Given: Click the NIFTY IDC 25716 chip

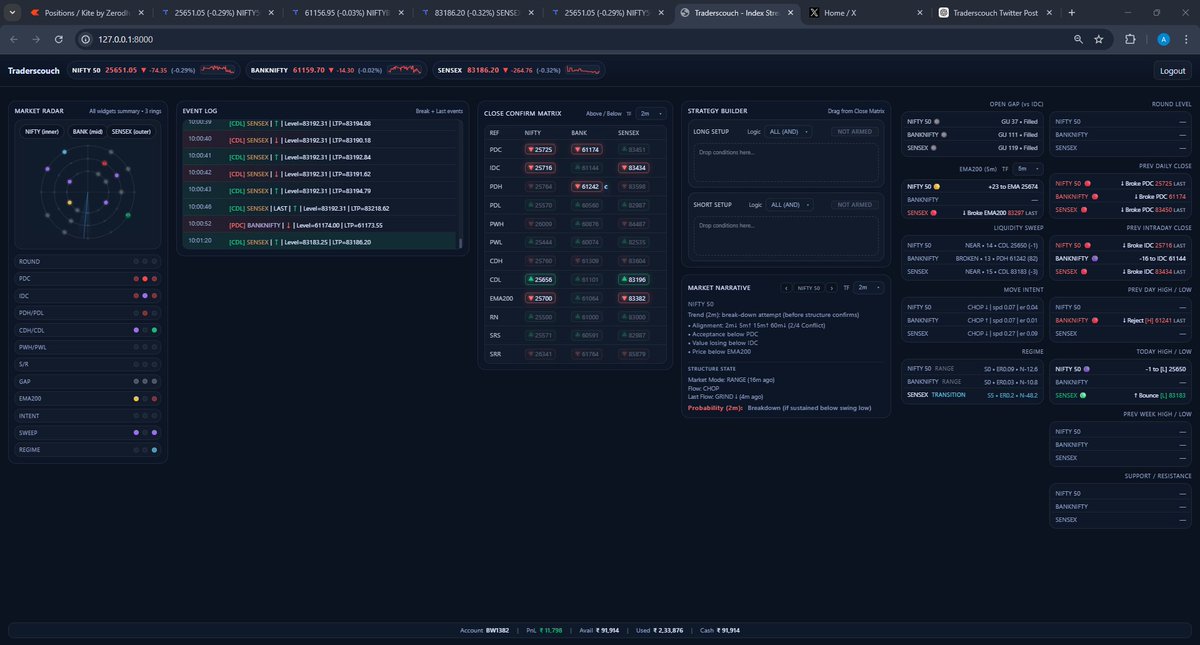Looking at the screenshot, I should (x=538, y=167).
